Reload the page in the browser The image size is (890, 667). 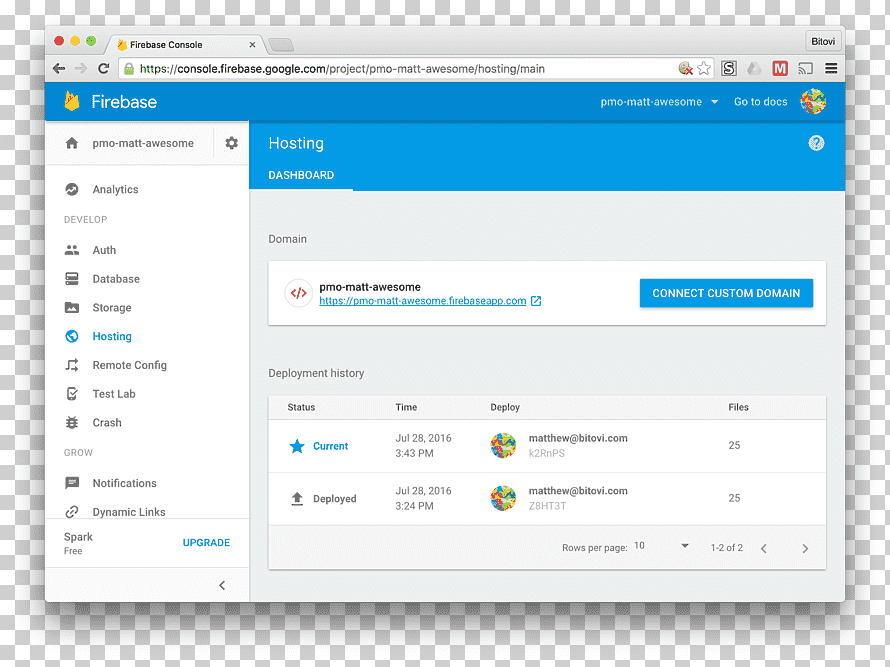point(103,69)
